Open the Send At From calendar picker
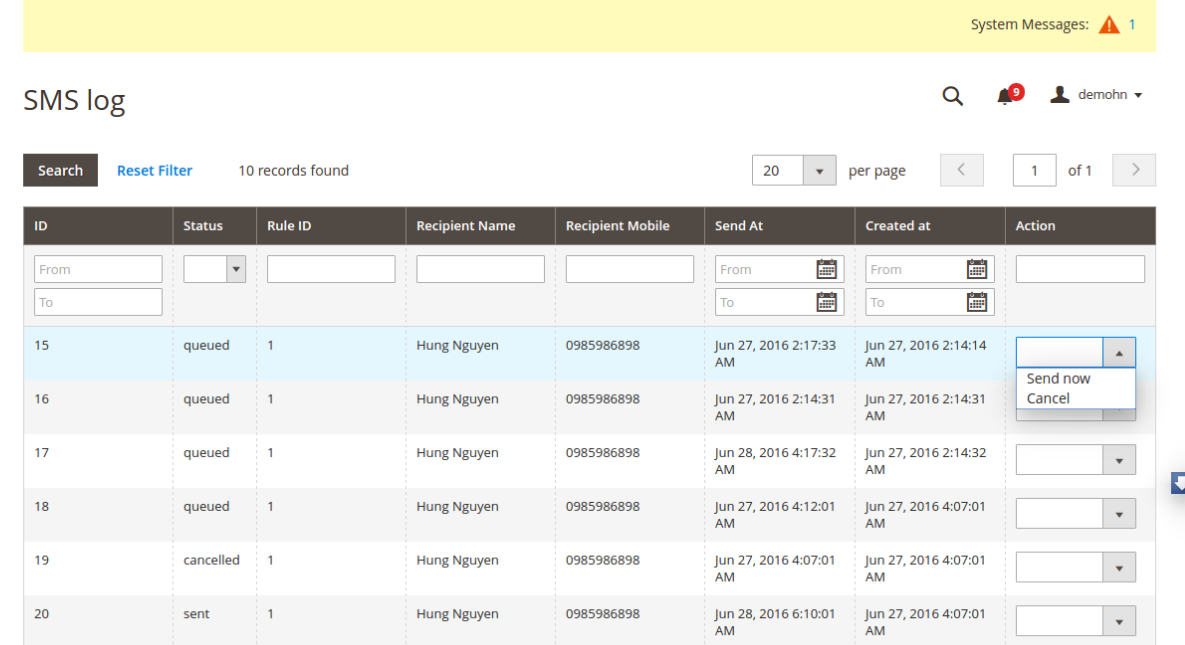Screen dimensions: 1185x645 click(826, 269)
